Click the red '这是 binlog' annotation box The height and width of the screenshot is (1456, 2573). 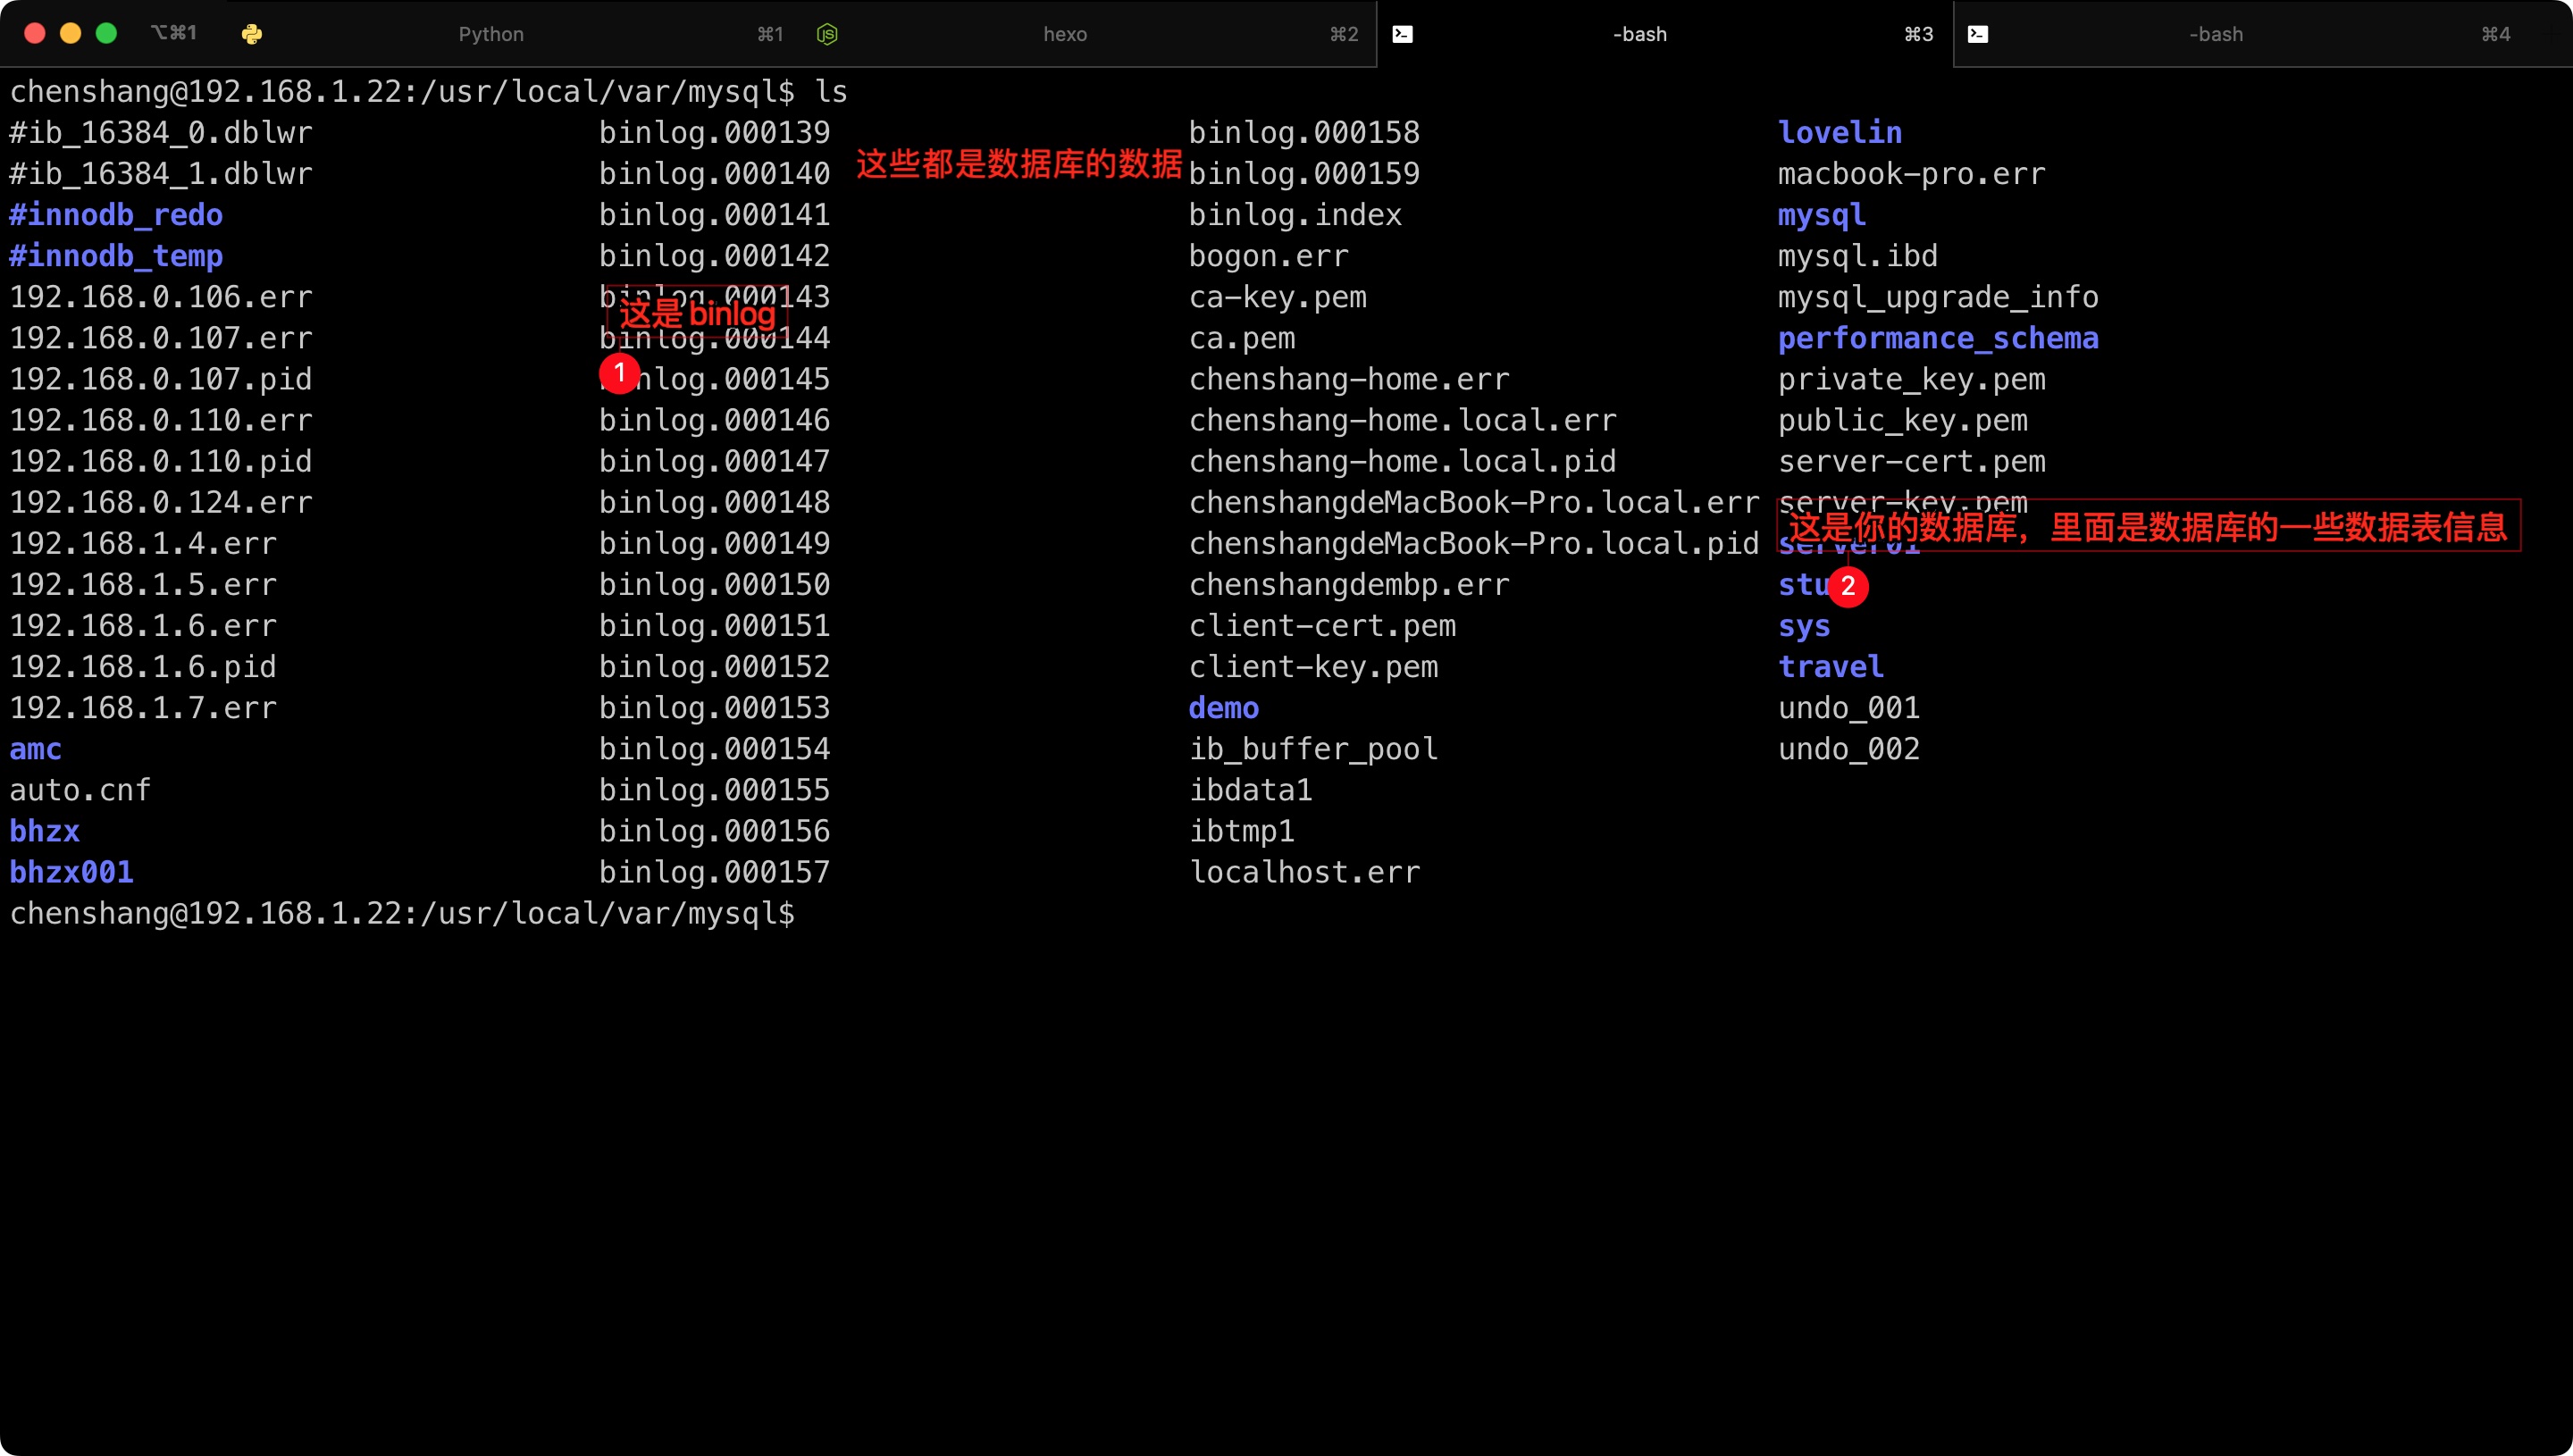[x=697, y=314]
